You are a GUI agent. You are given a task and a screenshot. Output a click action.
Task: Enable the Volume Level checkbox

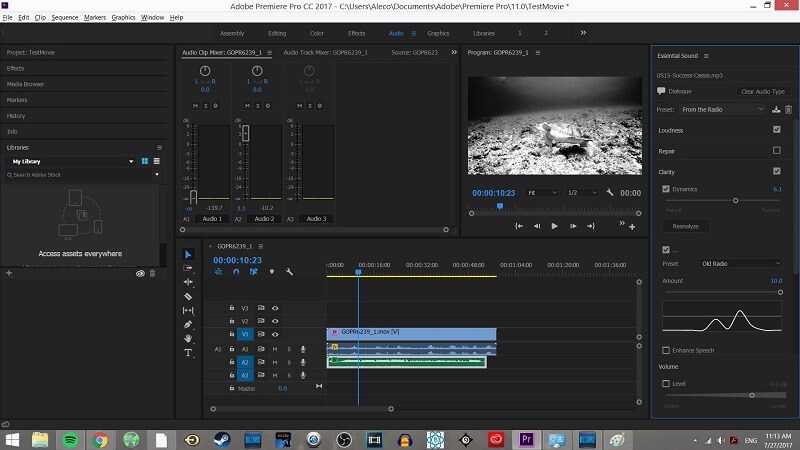click(666, 383)
